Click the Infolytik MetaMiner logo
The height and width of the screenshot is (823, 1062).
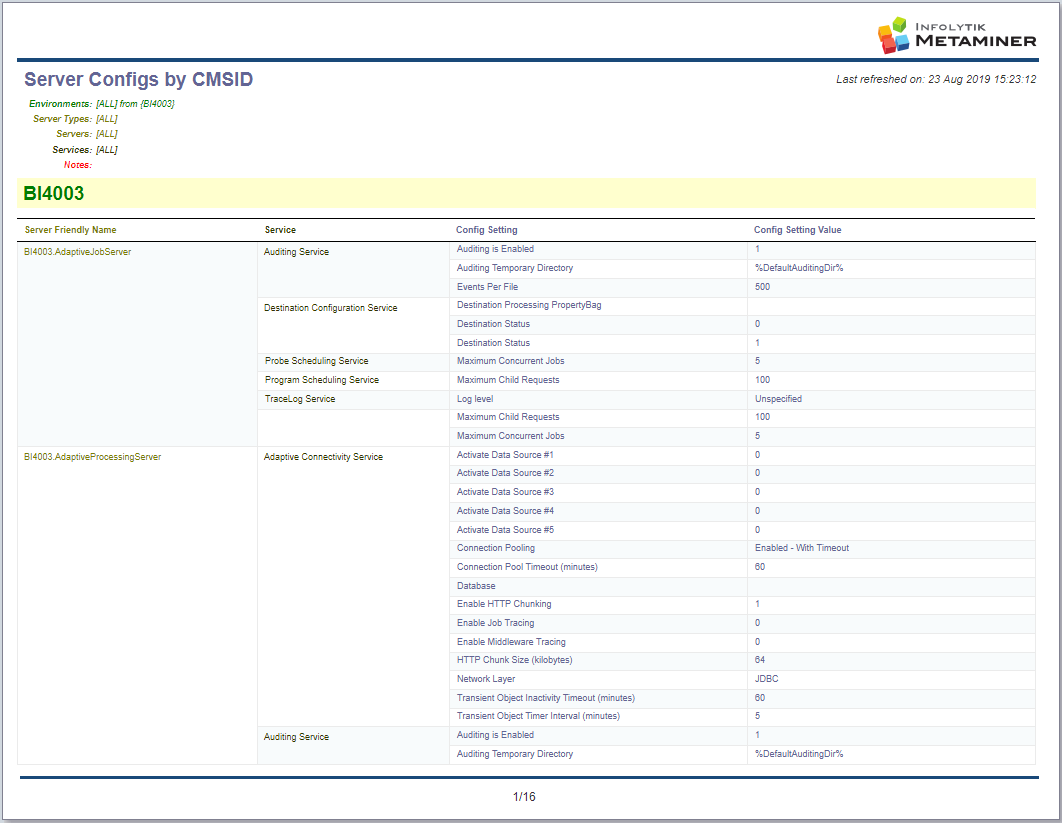coord(956,35)
